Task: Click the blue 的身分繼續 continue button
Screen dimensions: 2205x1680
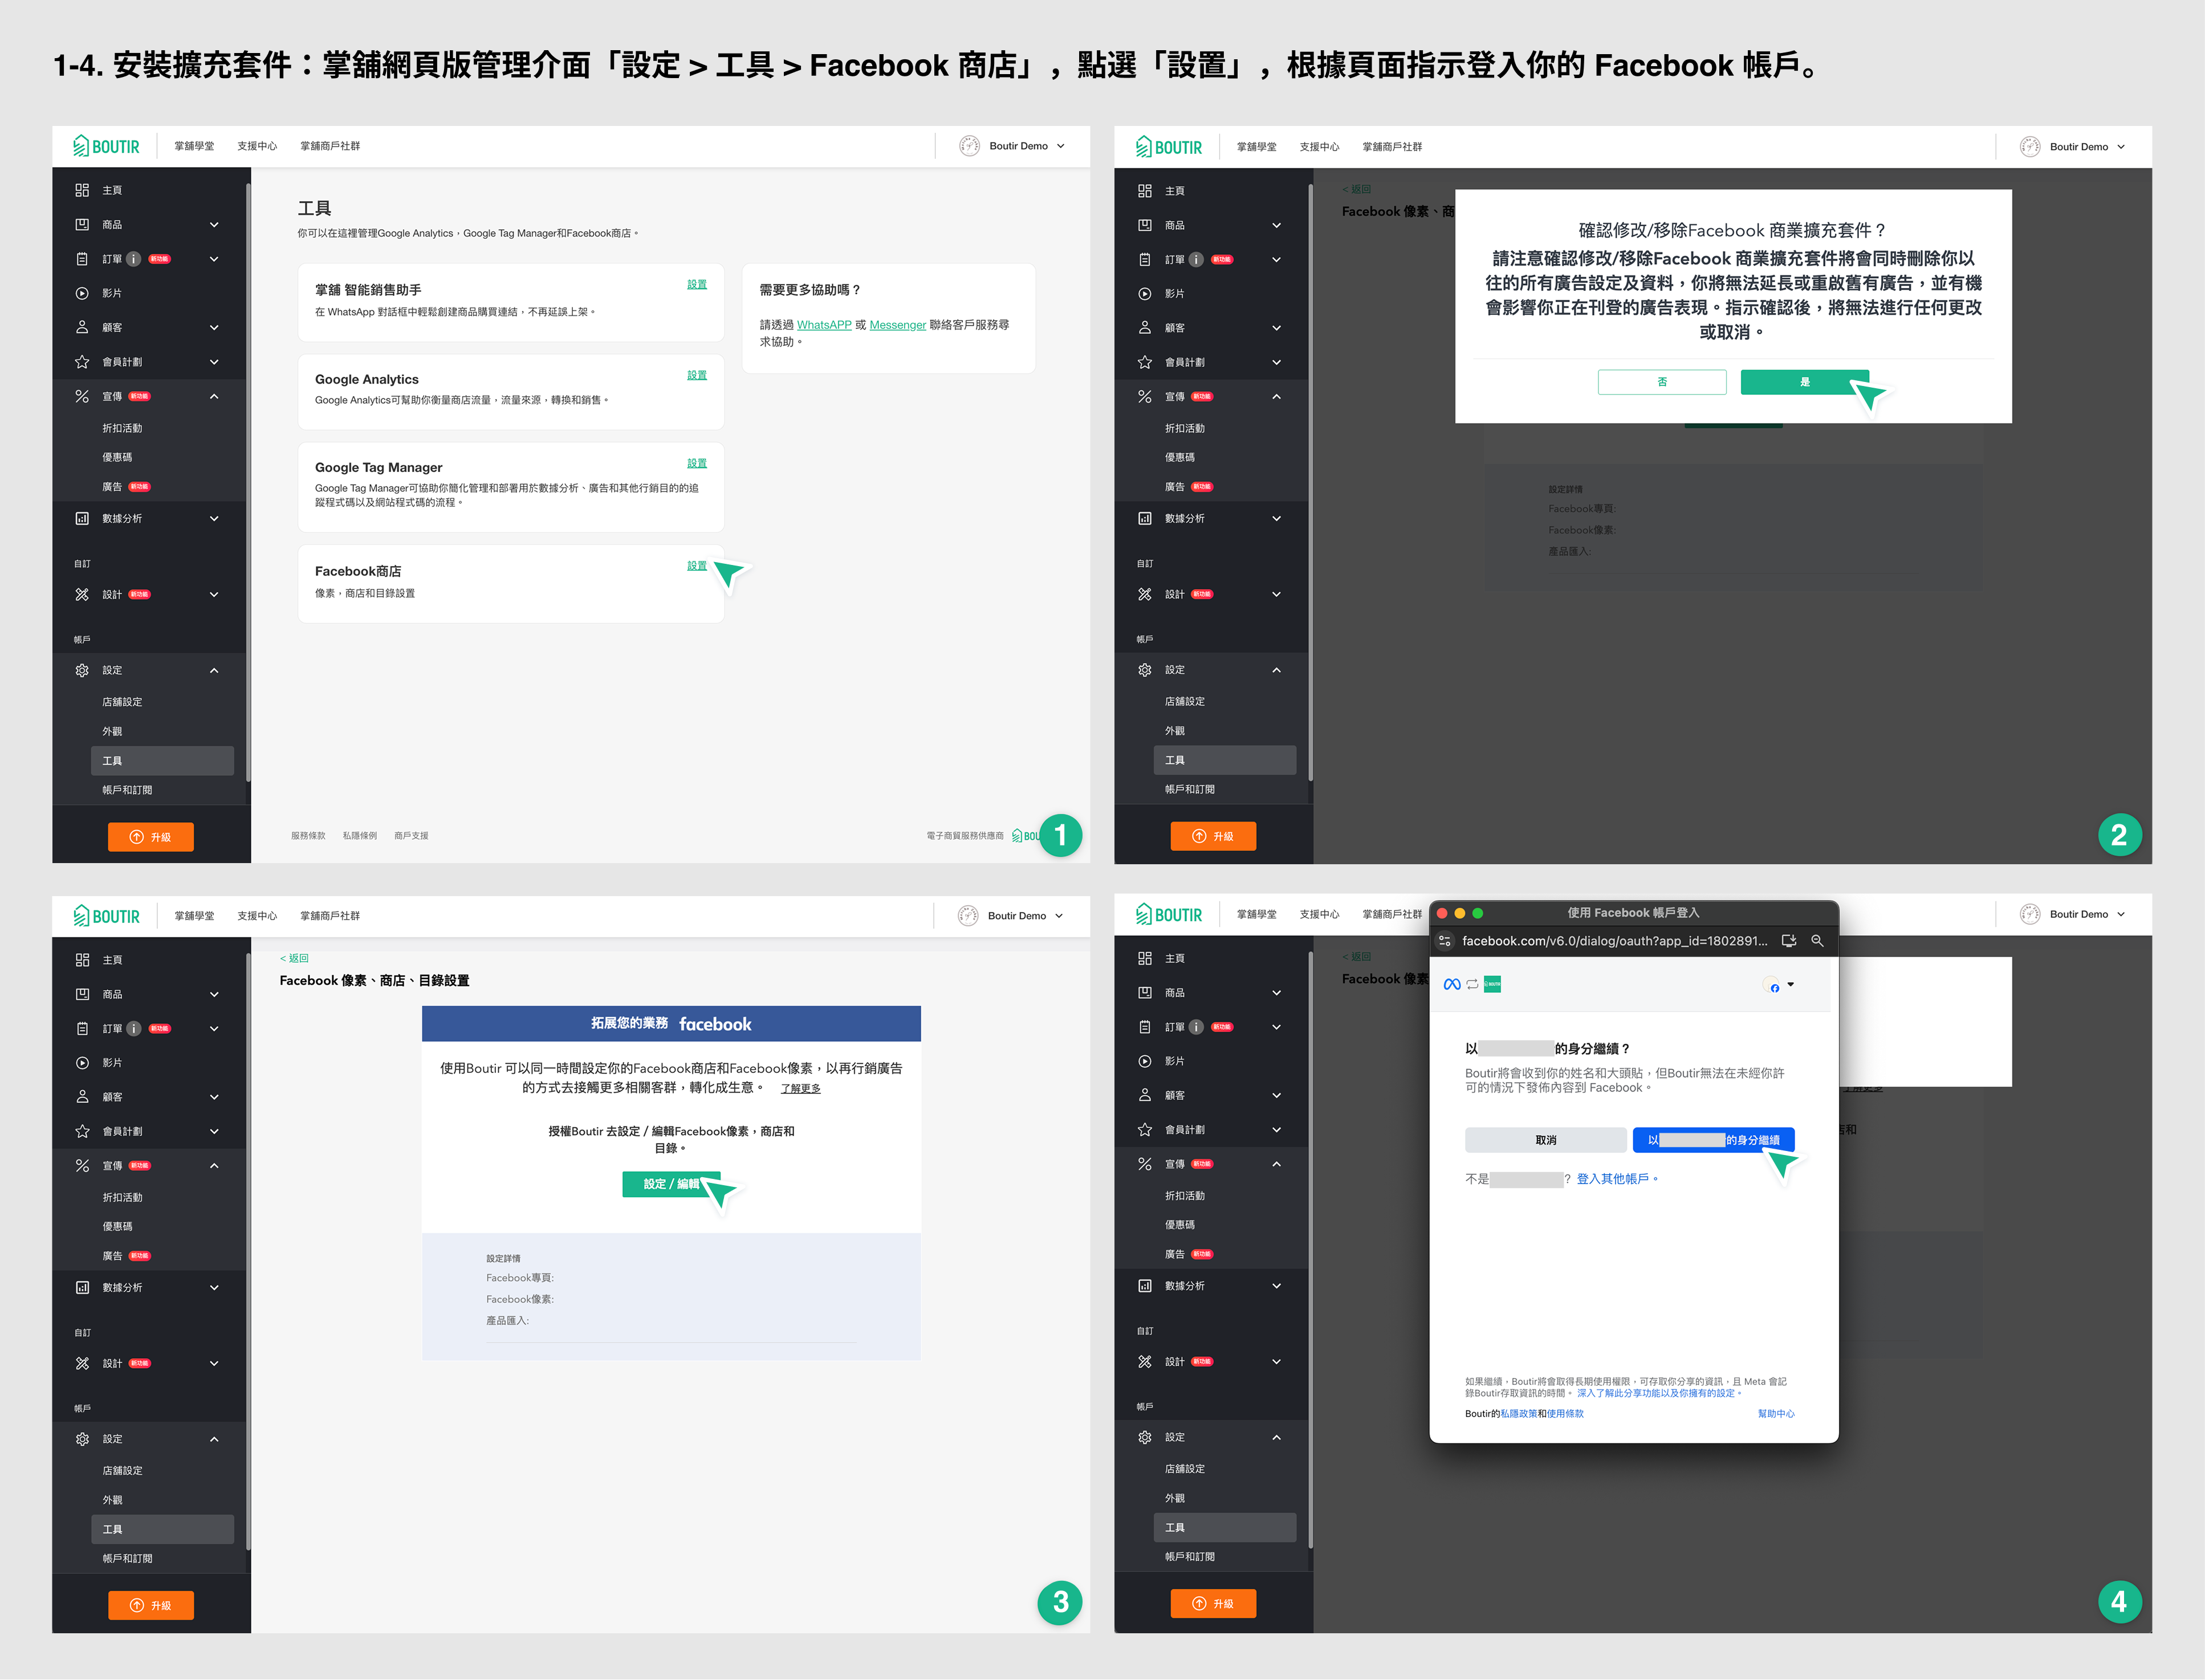Action: coord(1713,1140)
